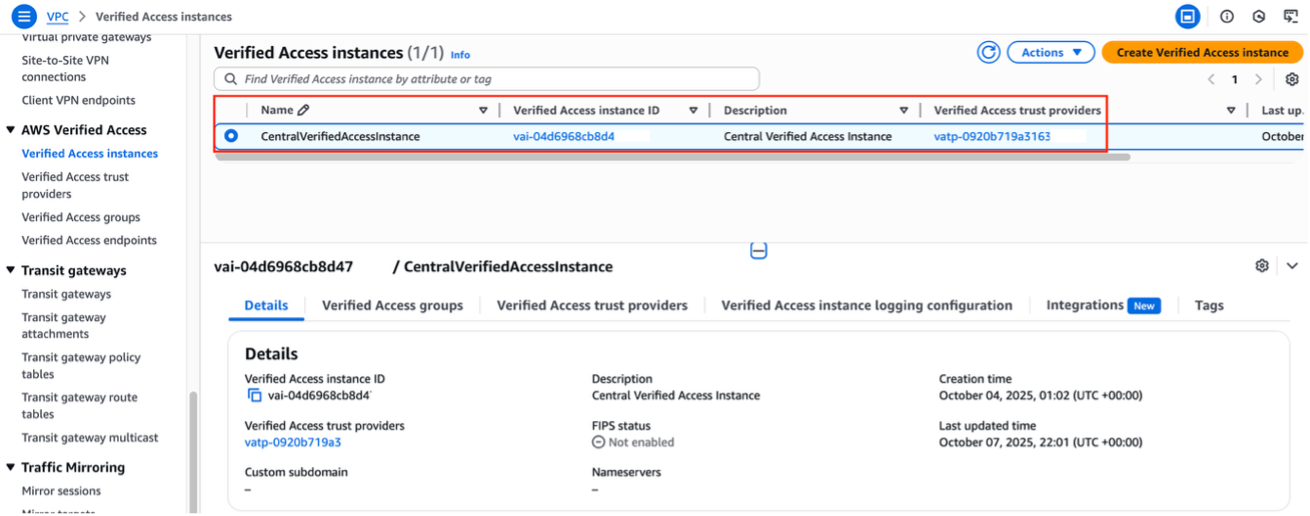Viewport: 1310px width, 516px height.
Task: Open the hamburger navigation menu
Action: click(23, 16)
